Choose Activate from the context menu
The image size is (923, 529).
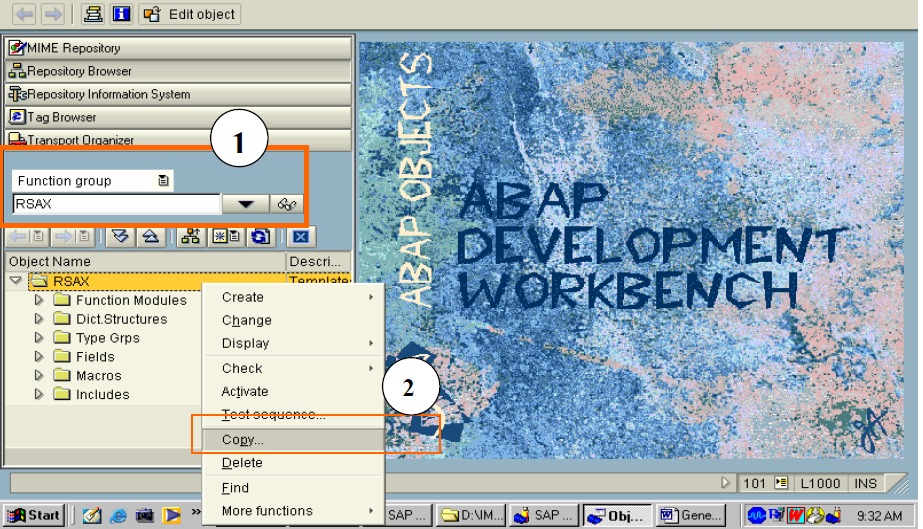pos(293,391)
